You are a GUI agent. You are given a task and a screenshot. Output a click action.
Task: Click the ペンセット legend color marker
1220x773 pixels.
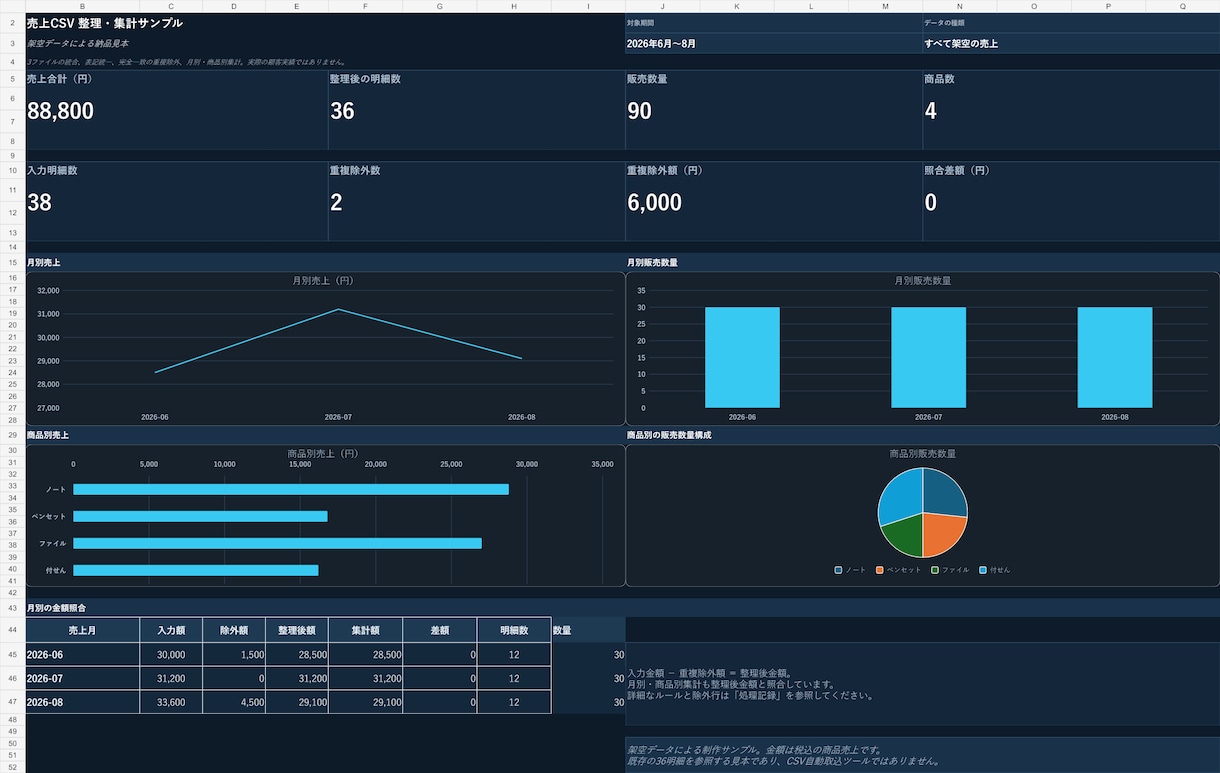tap(880, 570)
